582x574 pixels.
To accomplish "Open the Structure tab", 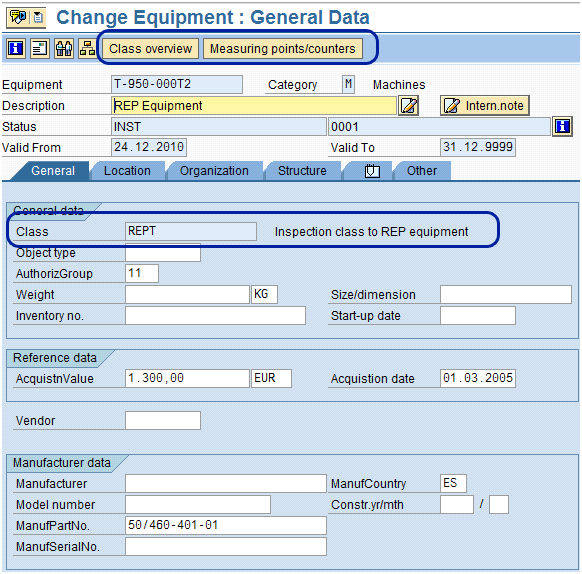I will [302, 171].
